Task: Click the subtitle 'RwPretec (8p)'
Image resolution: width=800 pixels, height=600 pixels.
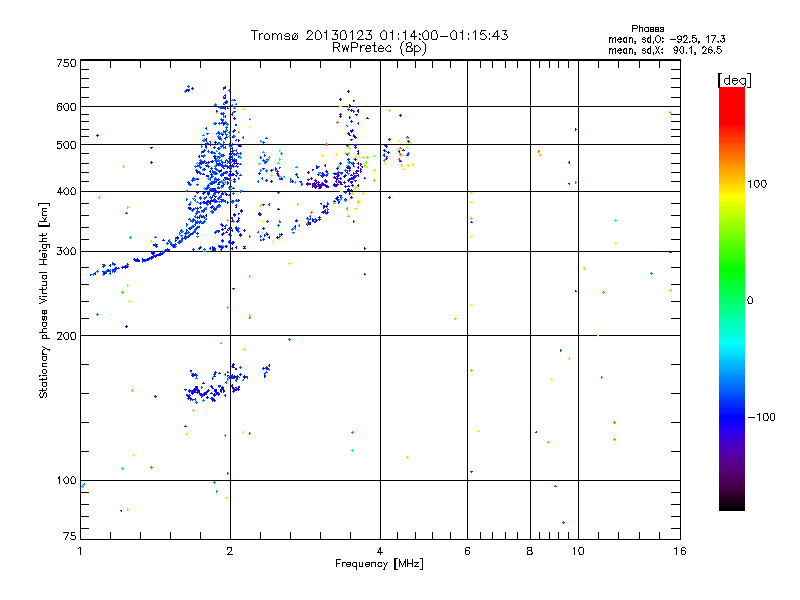Action: tap(379, 48)
